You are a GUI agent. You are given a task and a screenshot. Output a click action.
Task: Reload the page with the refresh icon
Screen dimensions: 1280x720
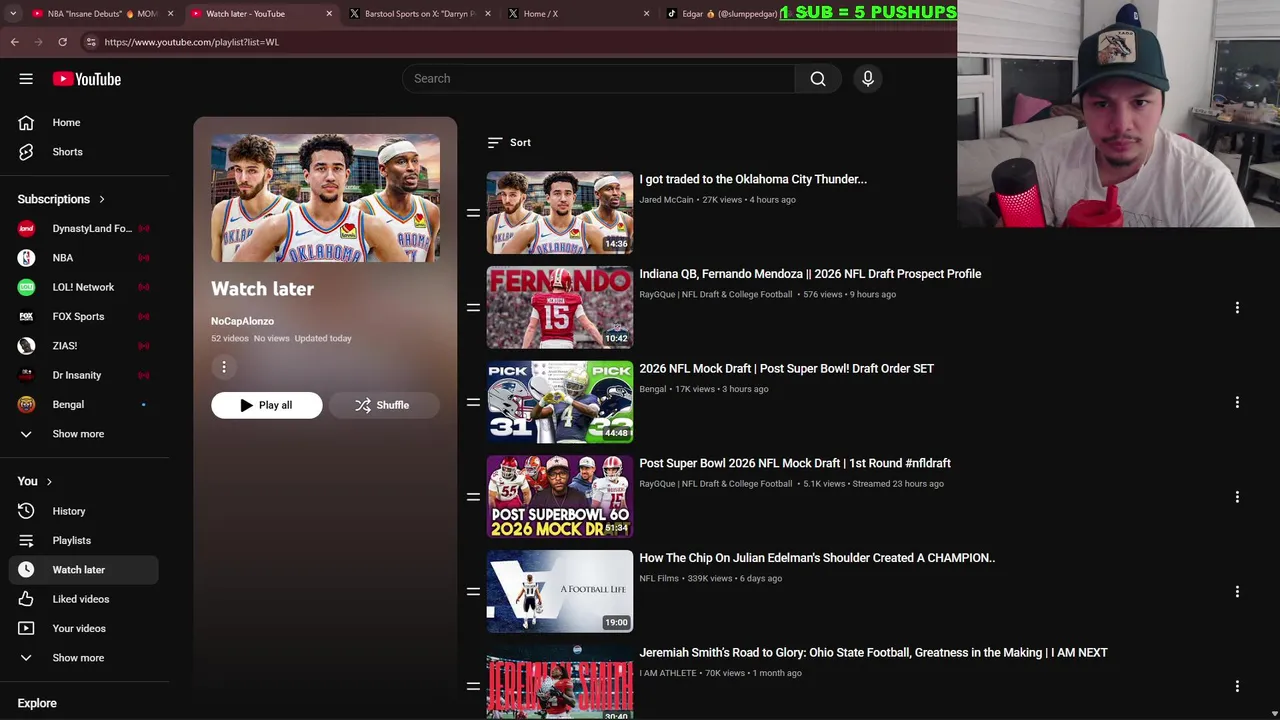coord(62,42)
